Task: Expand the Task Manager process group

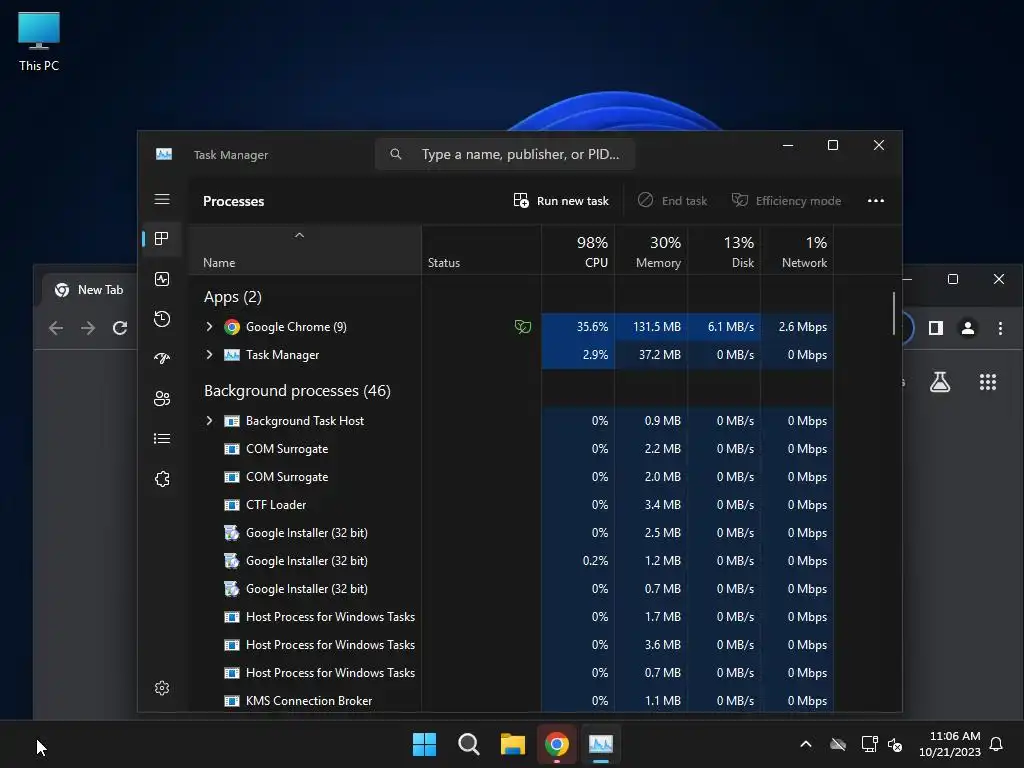Action: tap(209, 355)
